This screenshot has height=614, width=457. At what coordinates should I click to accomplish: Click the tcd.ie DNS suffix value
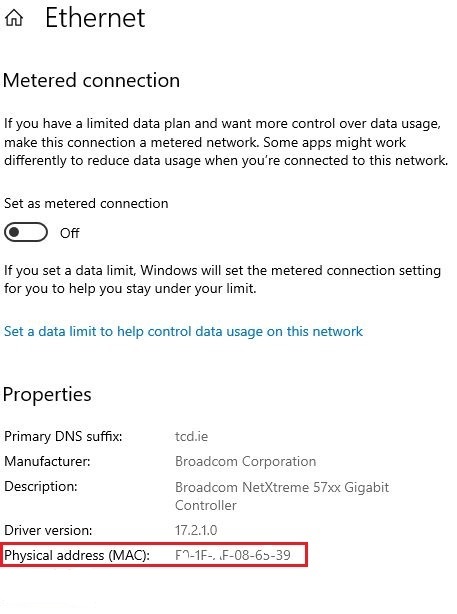coord(191,436)
